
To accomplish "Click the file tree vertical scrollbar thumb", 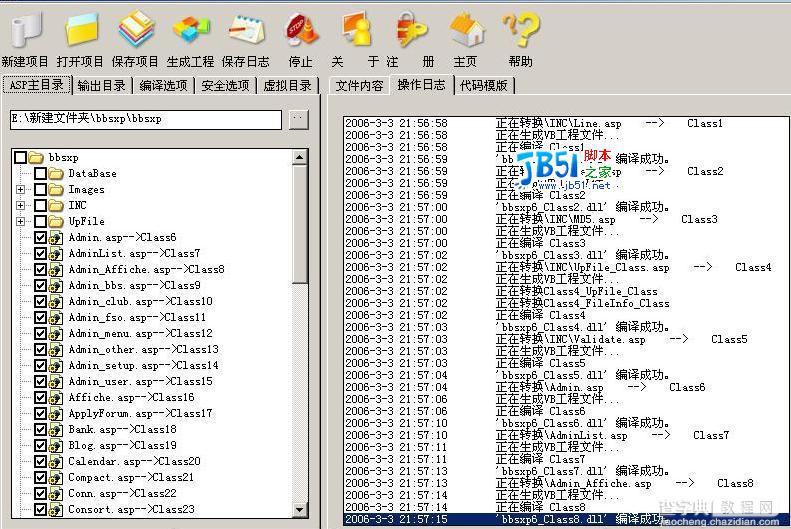I will point(300,224).
